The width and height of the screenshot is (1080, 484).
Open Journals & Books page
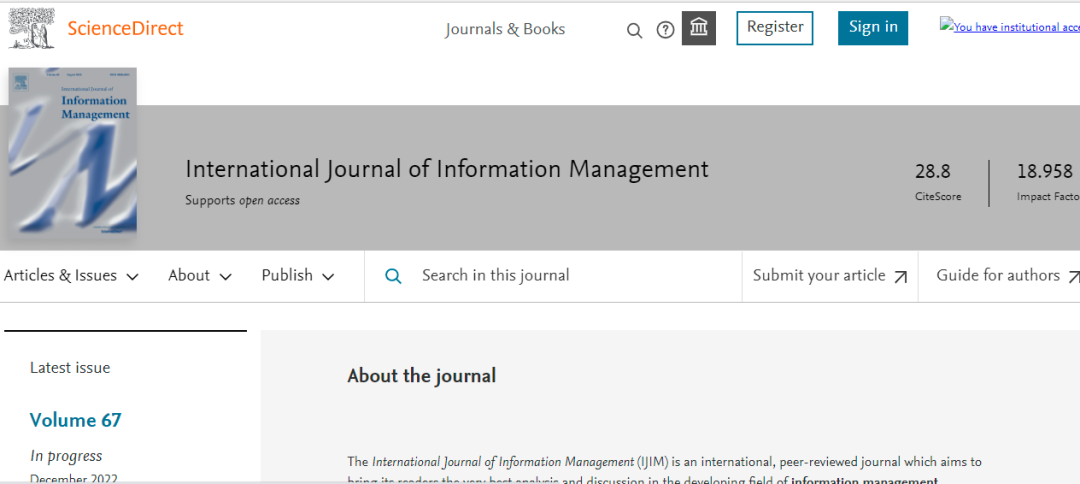pyautogui.click(x=505, y=29)
